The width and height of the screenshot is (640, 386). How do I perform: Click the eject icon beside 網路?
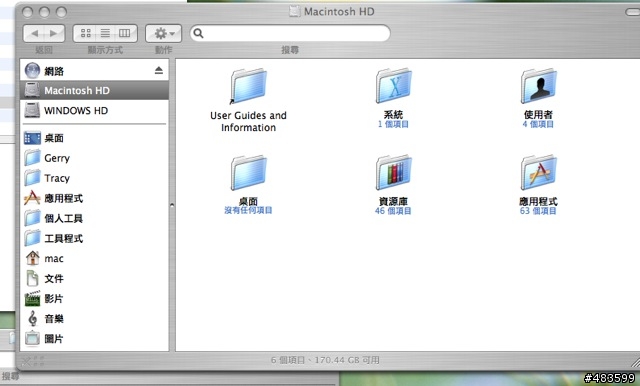click(159, 71)
